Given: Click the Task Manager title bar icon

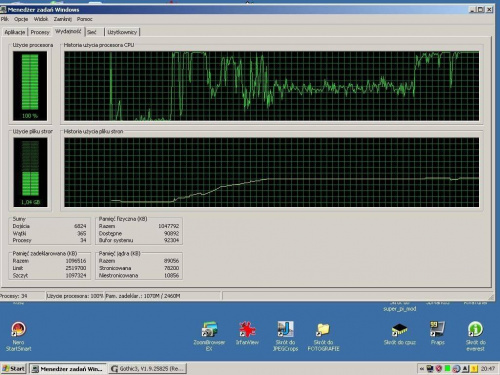Looking at the screenshot, I should point(3,9).
